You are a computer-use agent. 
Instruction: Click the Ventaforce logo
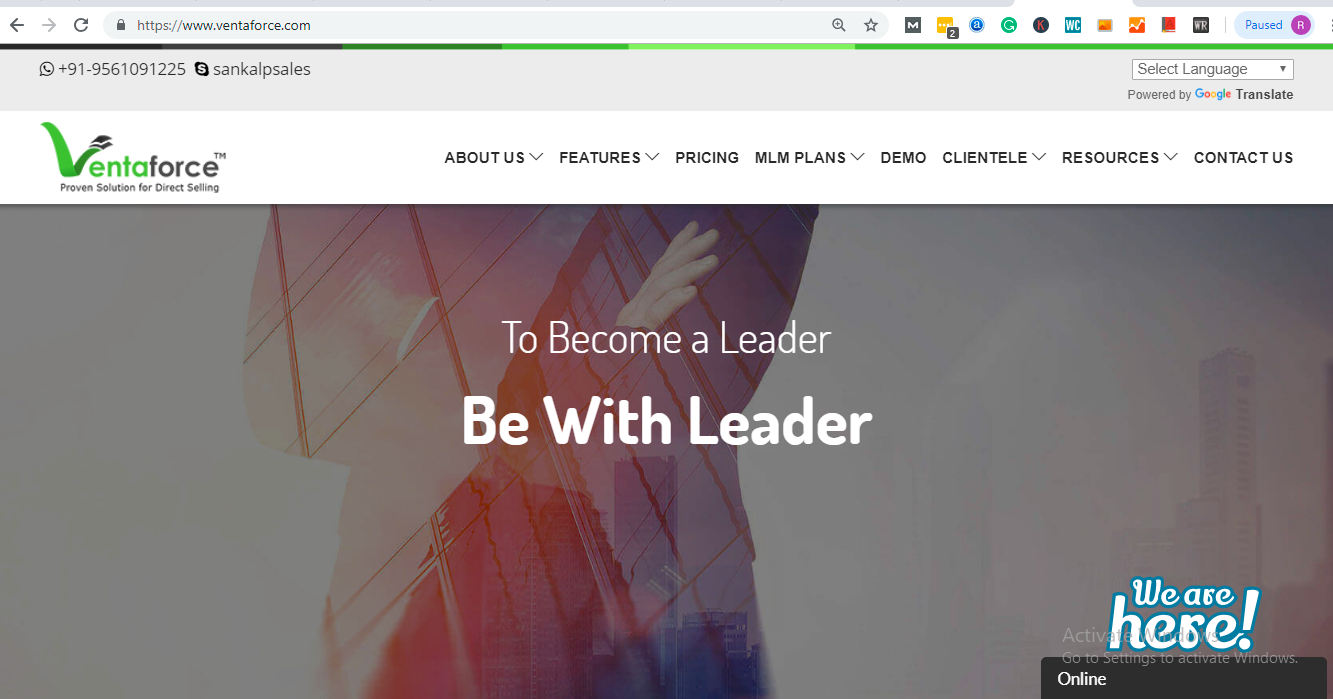pos(133,157)
